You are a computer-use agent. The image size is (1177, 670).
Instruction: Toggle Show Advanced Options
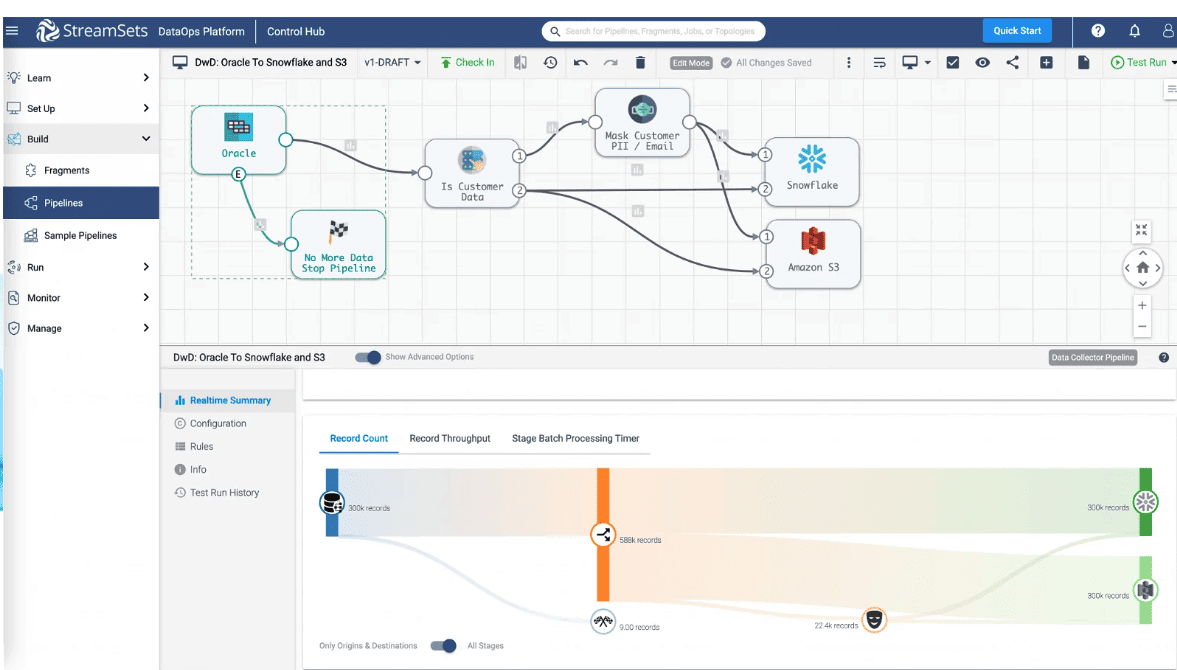click(x=370, y=356)
